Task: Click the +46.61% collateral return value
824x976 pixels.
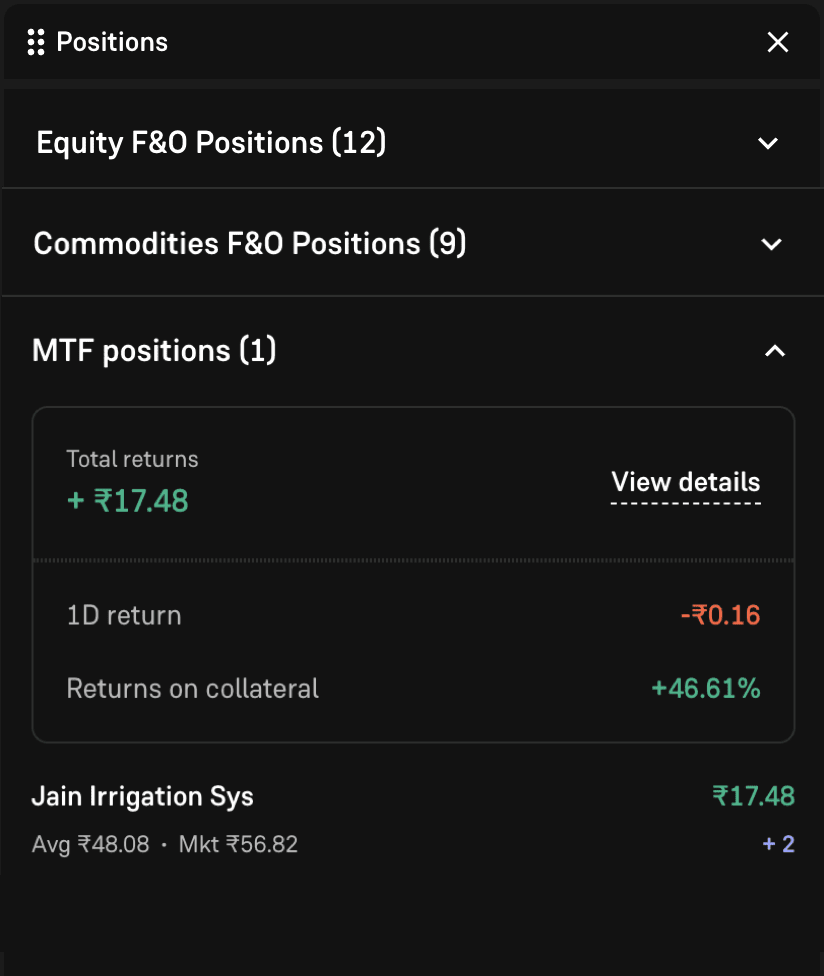Action: pos(706,689)
